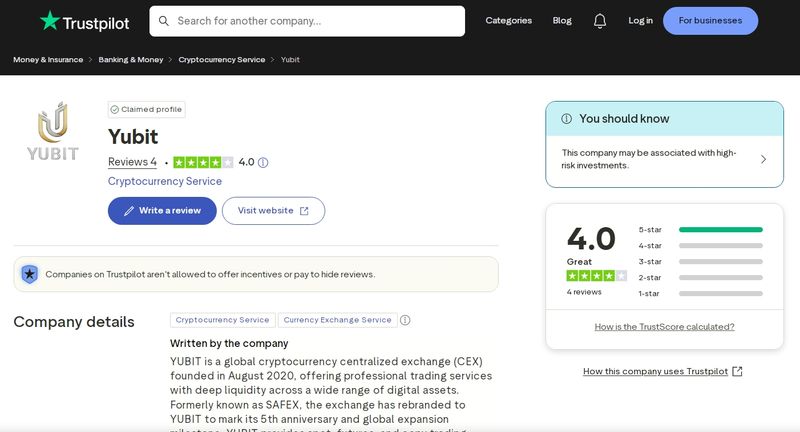Screen dimensions: 800x432
Task: Open the Cryptocurrency Service category link
Action: click(x=165, y=181)
